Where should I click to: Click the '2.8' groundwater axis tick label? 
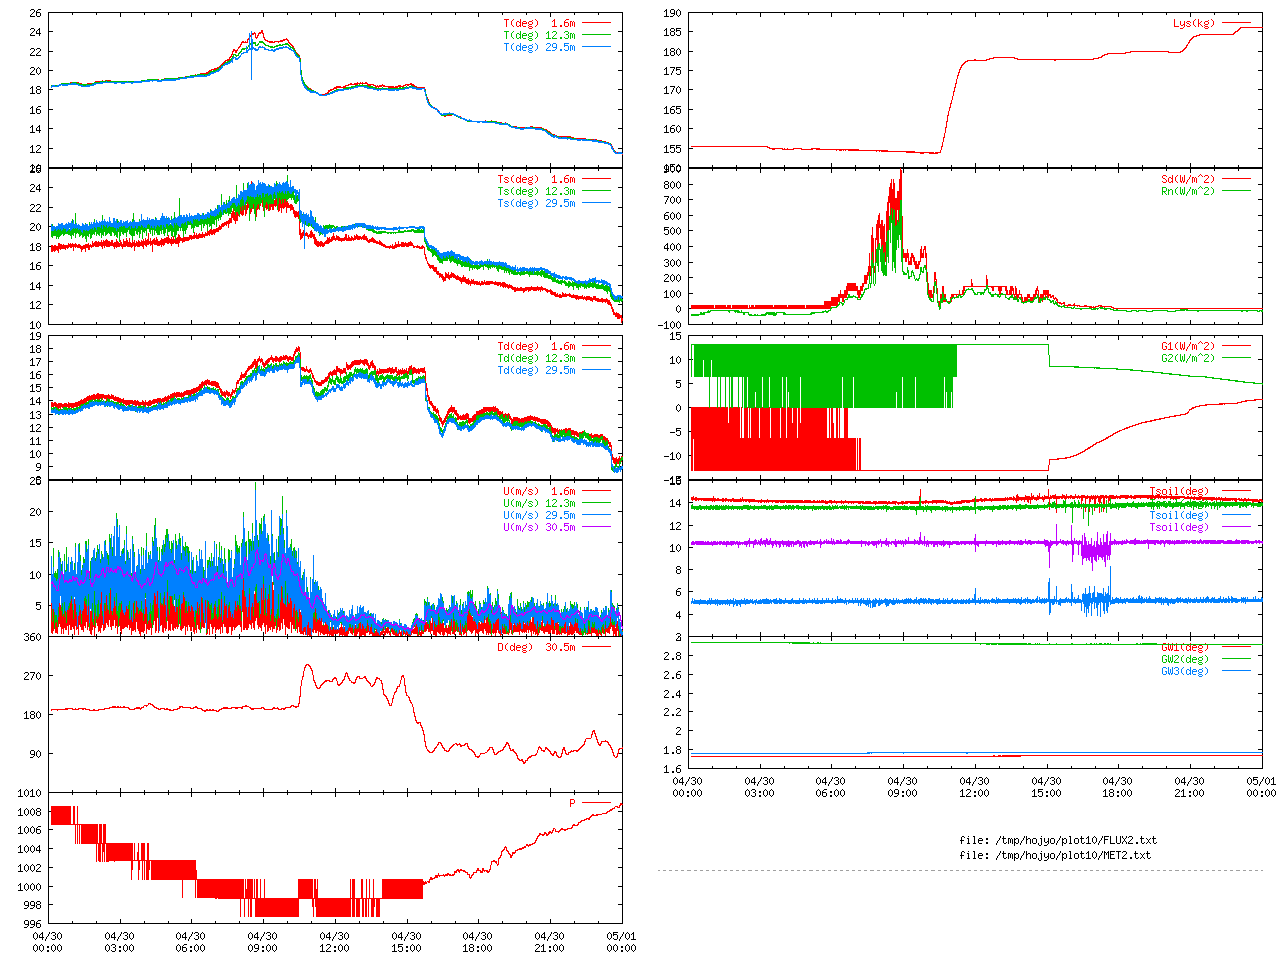tap(672, 656)
